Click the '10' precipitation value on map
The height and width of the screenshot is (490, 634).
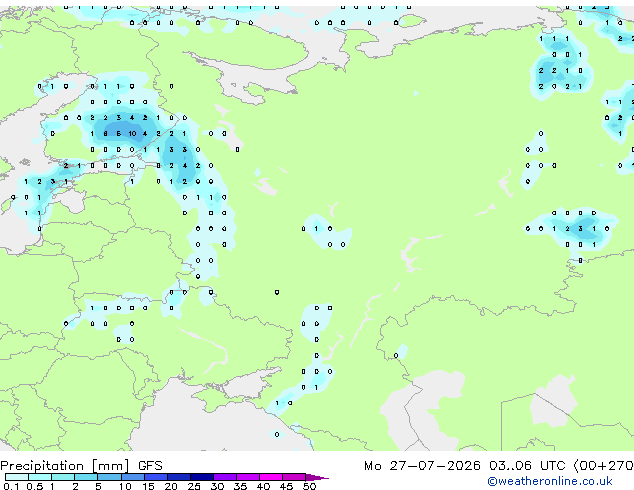132,133
